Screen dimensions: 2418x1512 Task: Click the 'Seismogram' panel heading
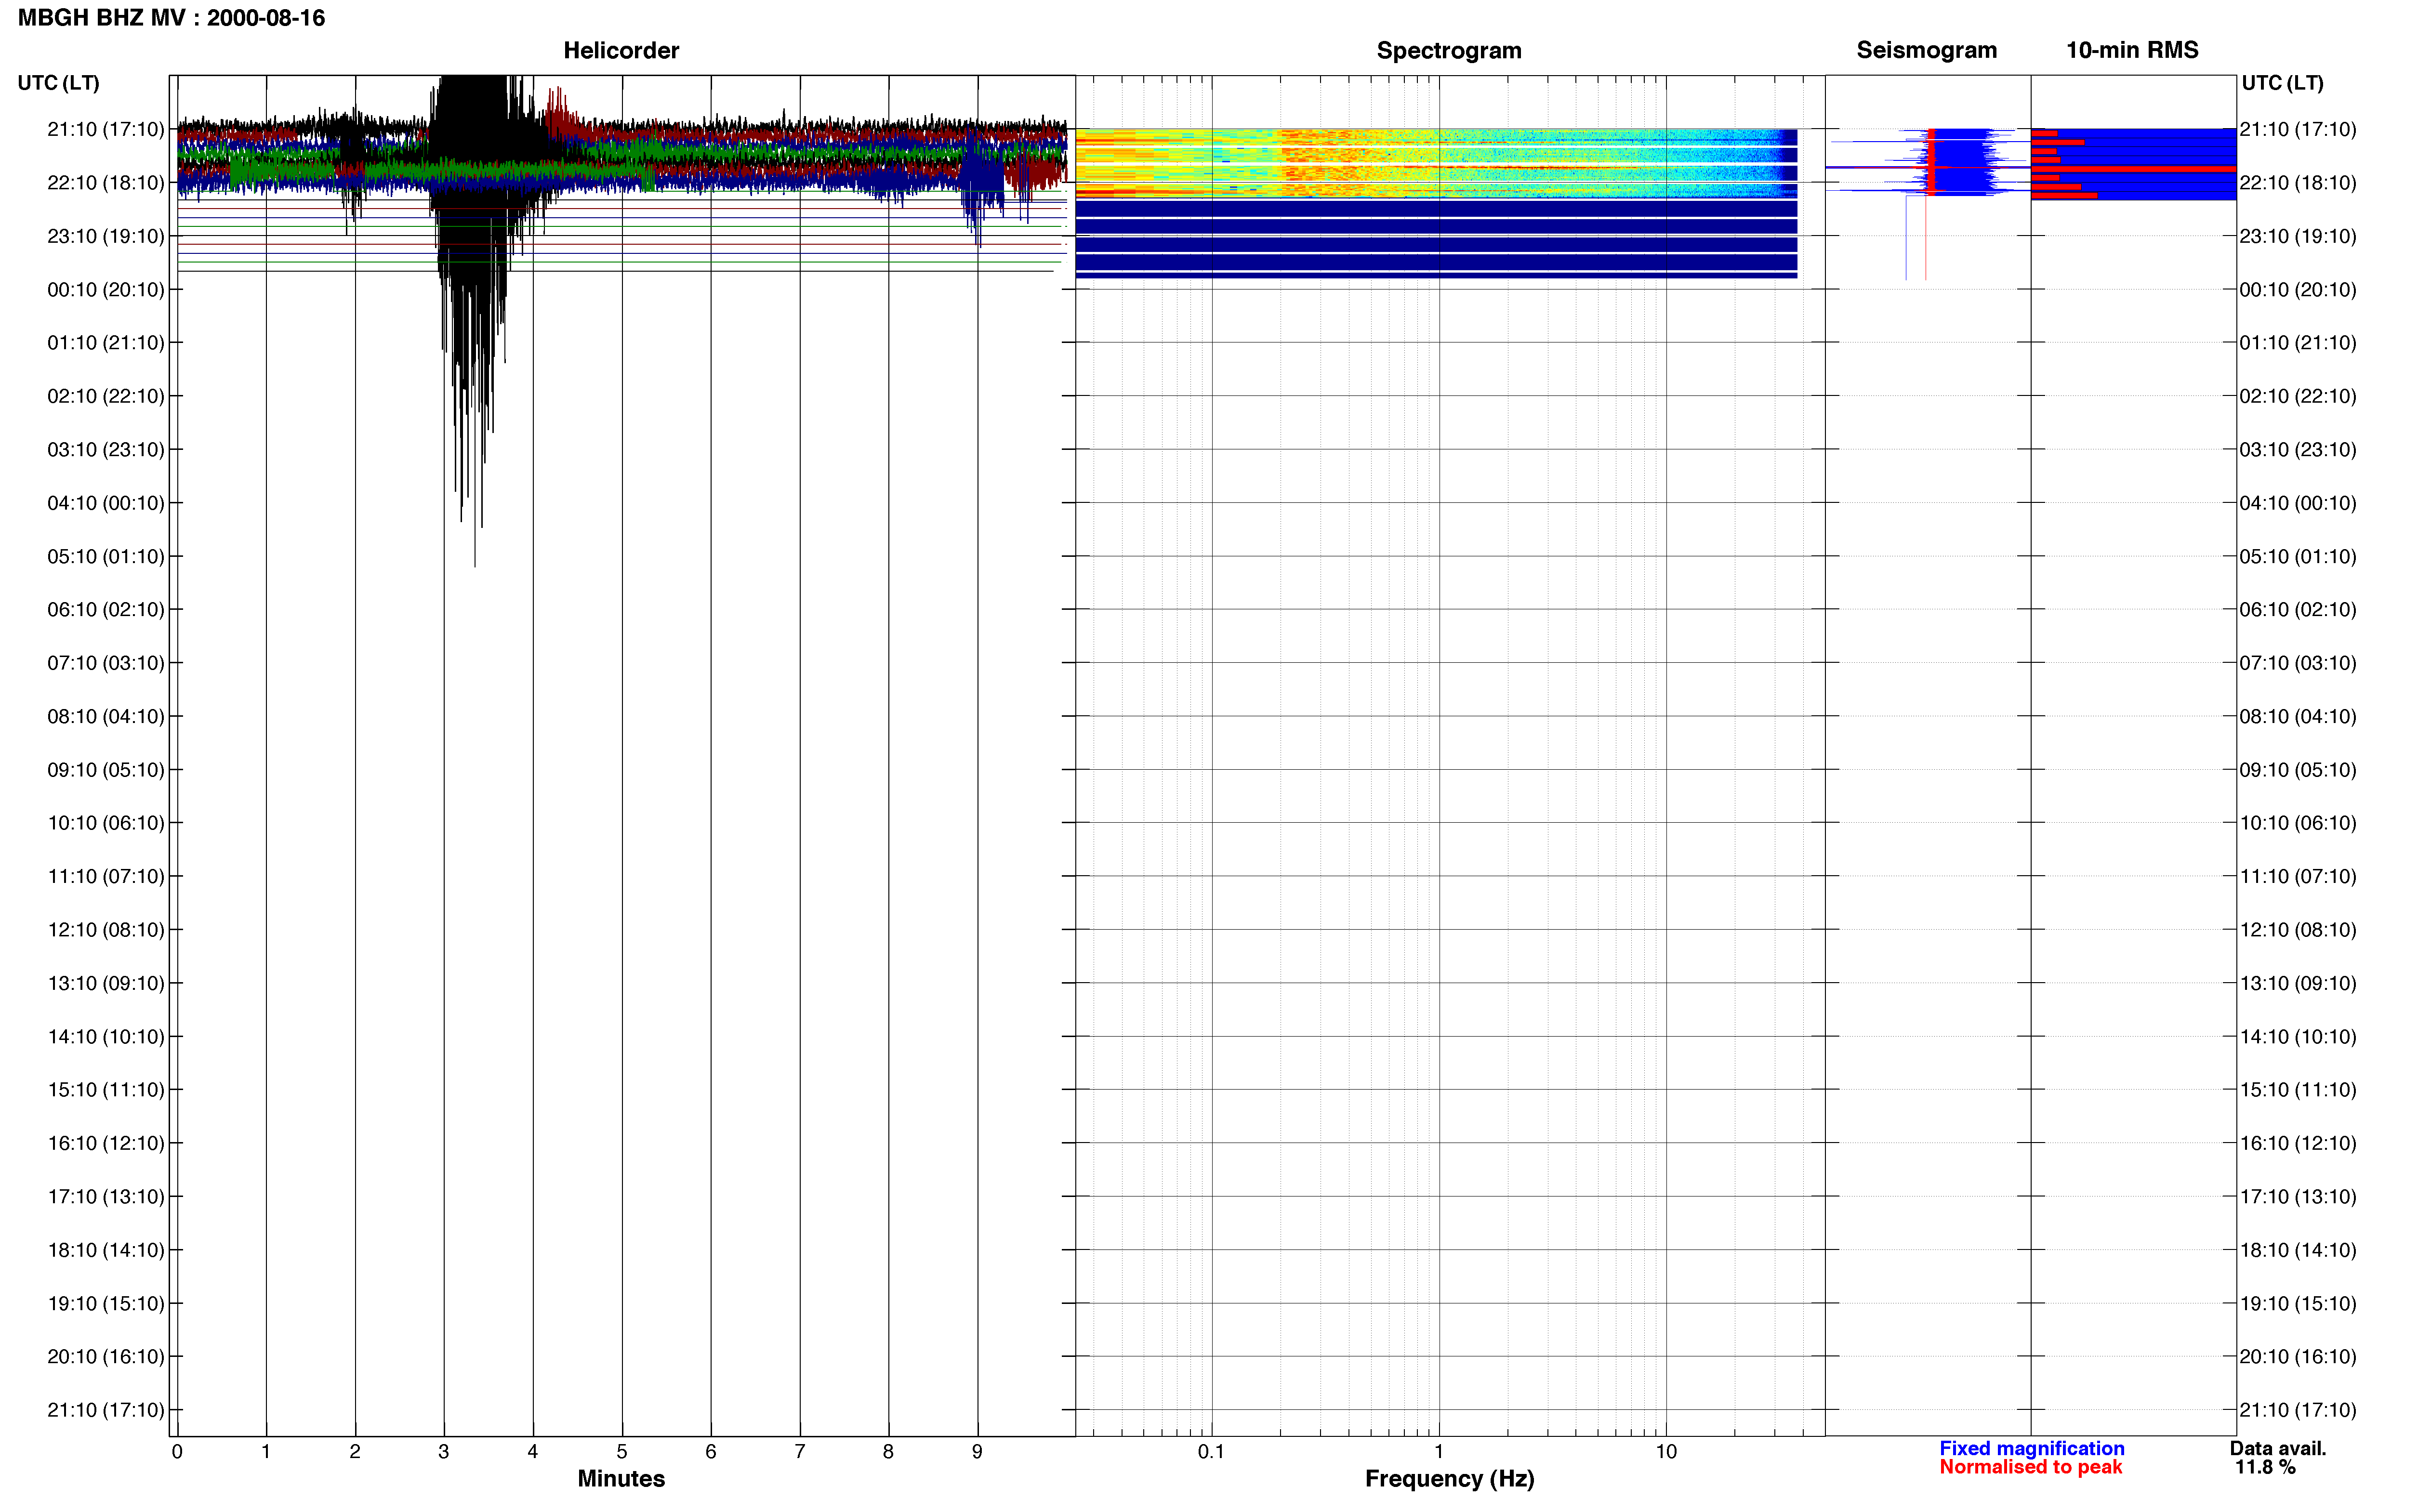[x=1926, y=50]
